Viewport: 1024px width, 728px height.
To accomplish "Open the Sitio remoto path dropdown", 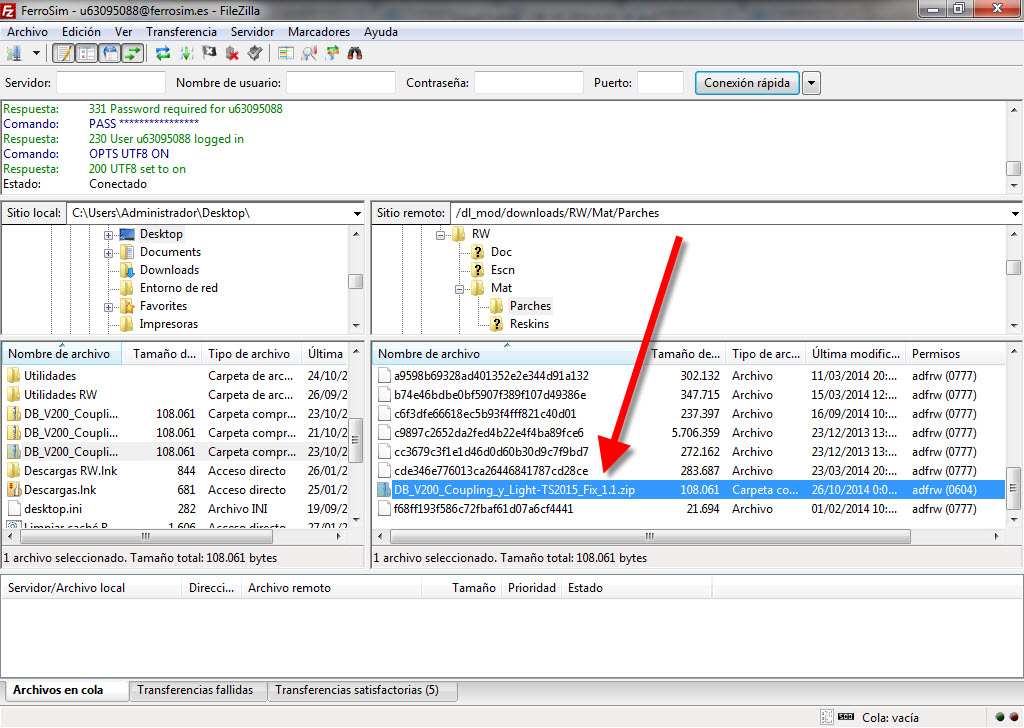I will click(x=1015, y=213).
